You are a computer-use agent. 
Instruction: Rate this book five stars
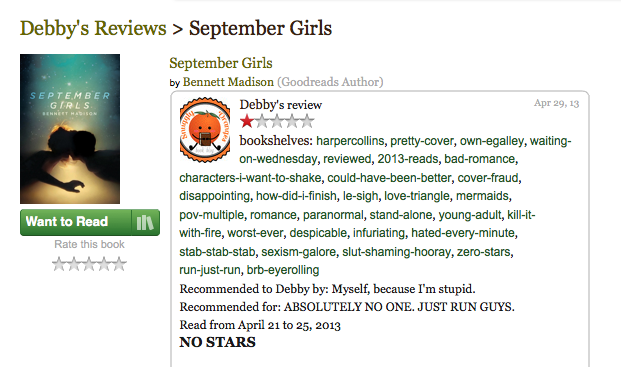click(119, 264)
